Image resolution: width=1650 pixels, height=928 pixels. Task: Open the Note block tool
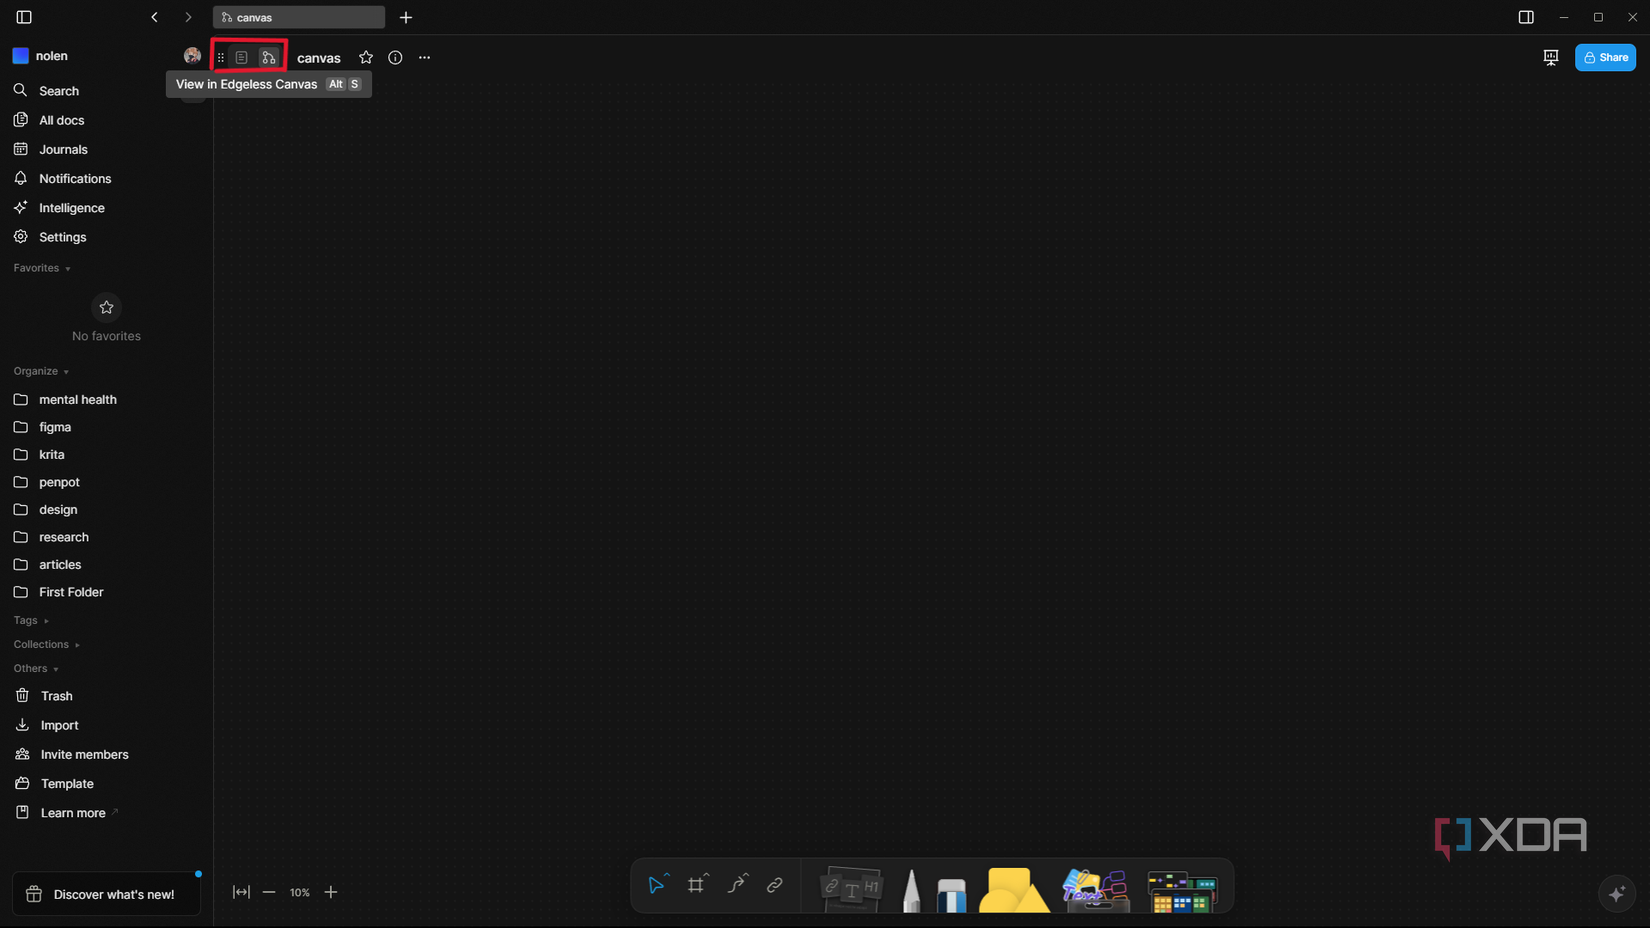click(x=849, y=886)
